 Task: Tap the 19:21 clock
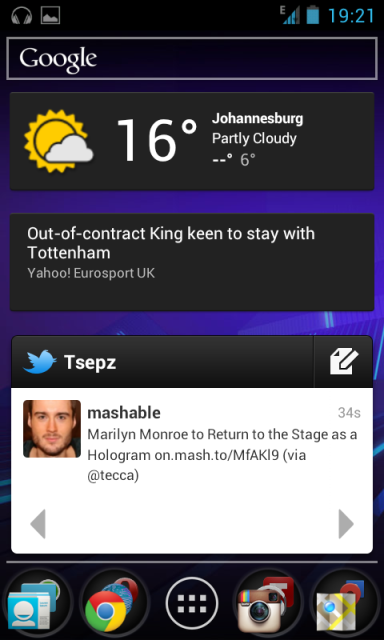[x=351, y=16]
